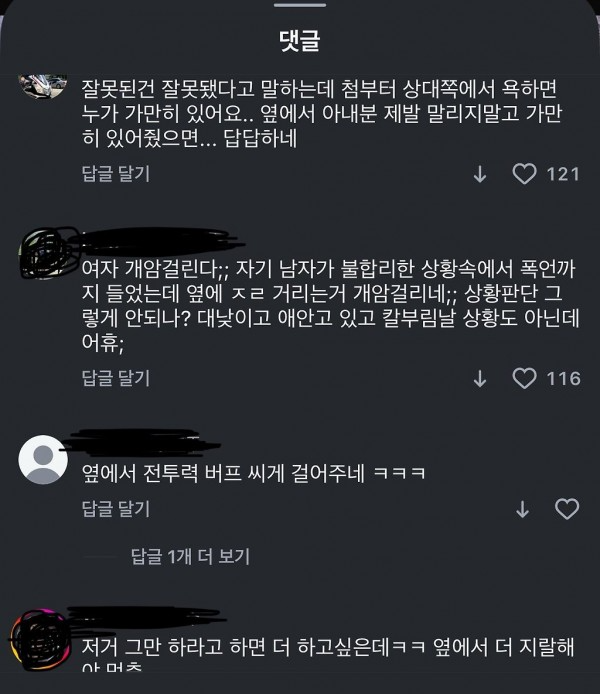The height and width of the screenshot is (694, 600).
Task: Tap the drag handle above 댓글
Action: (x=300, y=5)
